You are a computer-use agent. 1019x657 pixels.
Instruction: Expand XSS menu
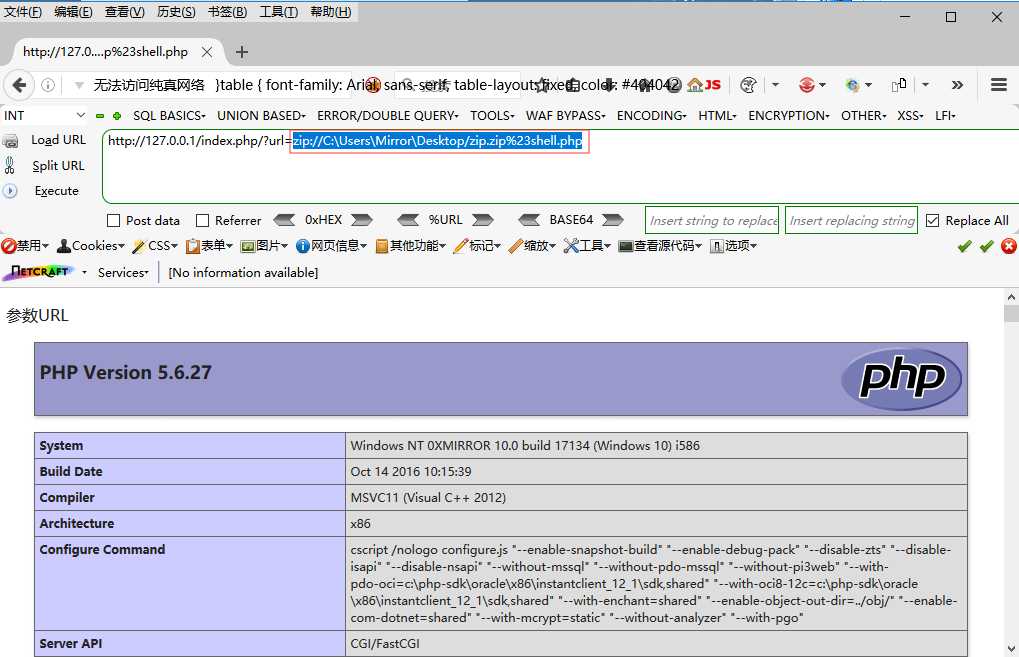(910, 116)
